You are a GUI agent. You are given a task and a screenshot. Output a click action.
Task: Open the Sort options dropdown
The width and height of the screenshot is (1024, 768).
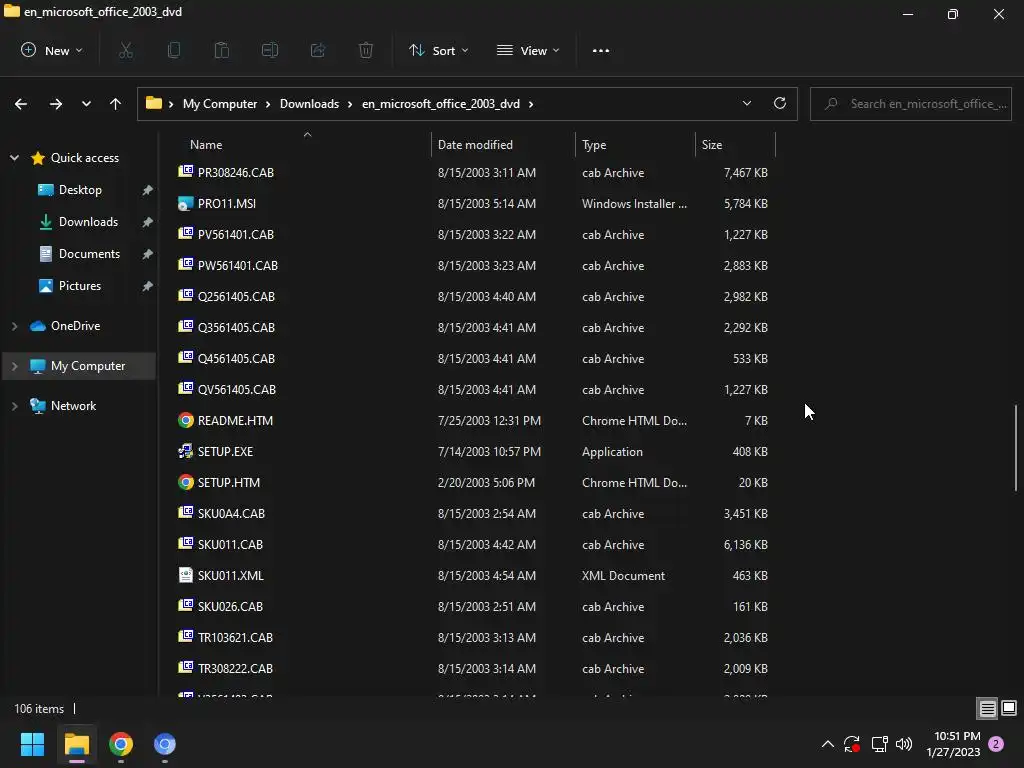[x=438, y=50]
